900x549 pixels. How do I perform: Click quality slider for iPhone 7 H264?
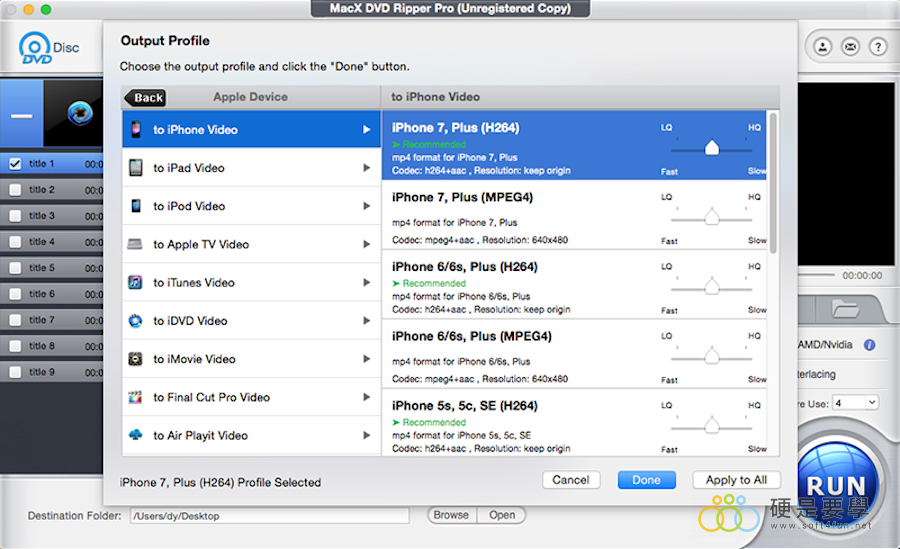tap(711, 148)
